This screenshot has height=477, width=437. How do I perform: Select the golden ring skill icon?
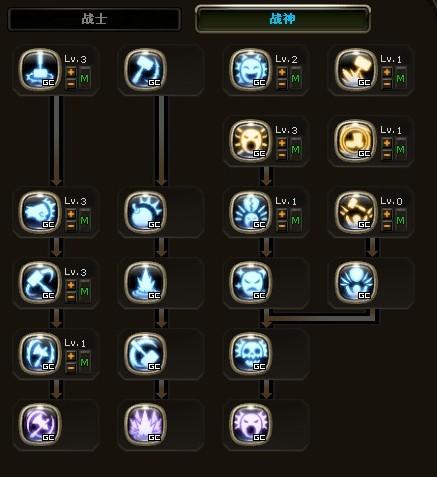pos(355,141)
